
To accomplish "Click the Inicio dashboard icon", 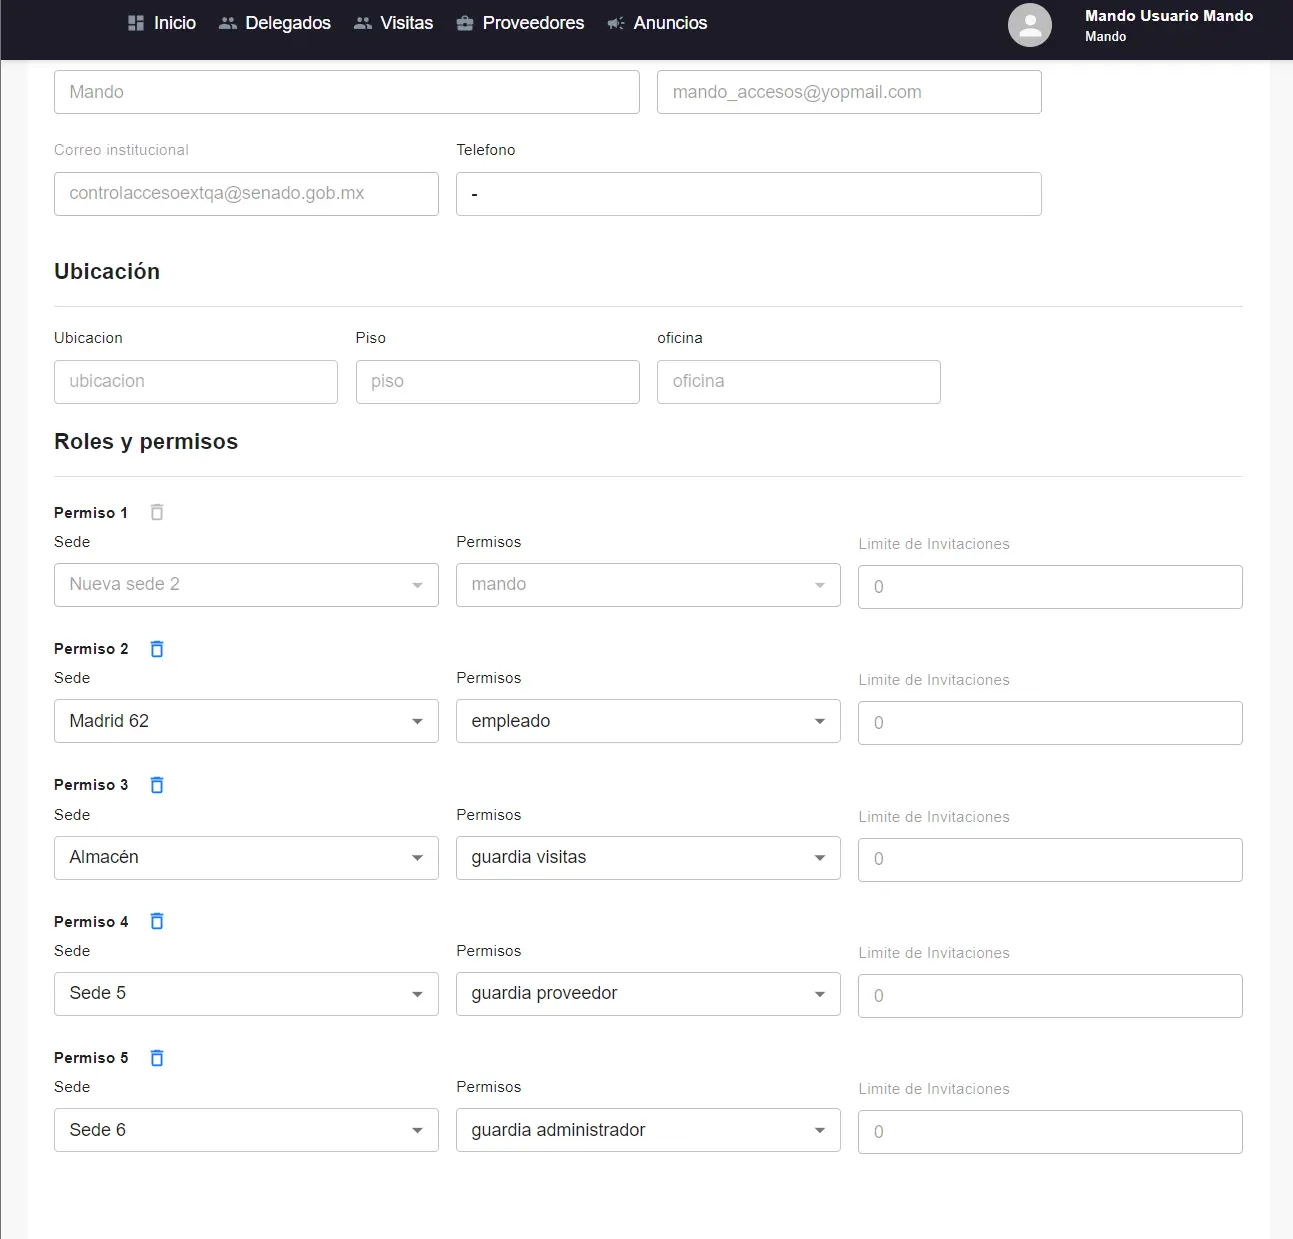I will click(136, 23).
